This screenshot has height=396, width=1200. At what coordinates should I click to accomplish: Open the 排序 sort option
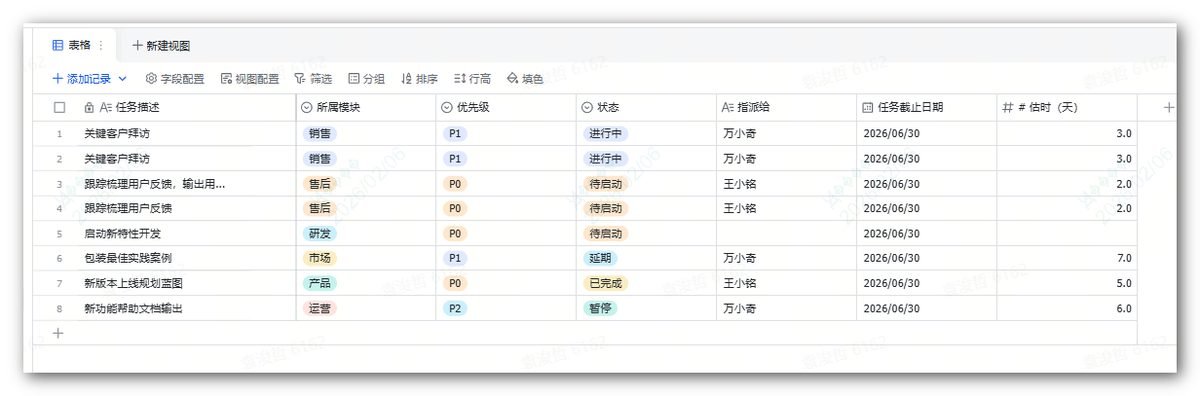click(x=419, y=78)
